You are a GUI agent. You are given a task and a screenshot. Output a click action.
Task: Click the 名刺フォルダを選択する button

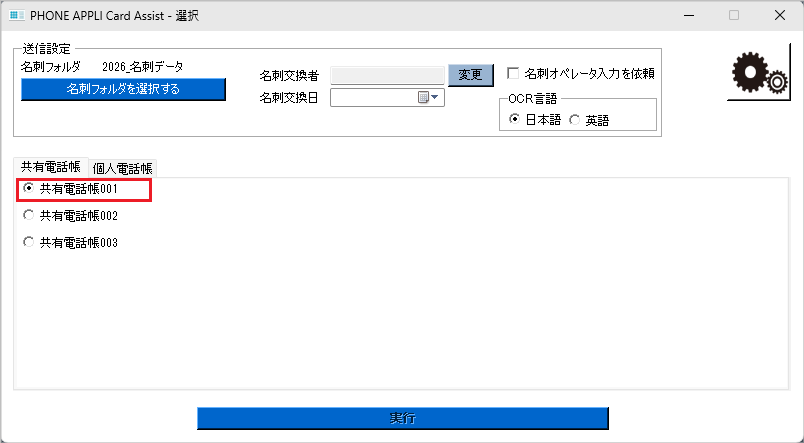pos(123,89)
